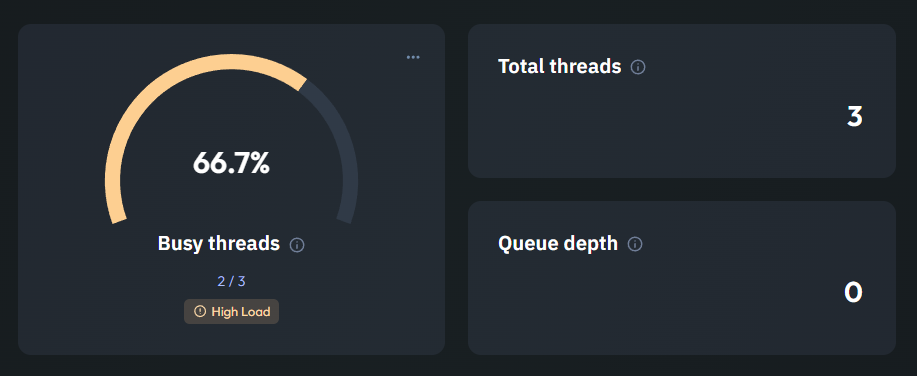This screenshot has height=376, width=917.
Task: Click the Total threads heading
Action: [560, 67]
